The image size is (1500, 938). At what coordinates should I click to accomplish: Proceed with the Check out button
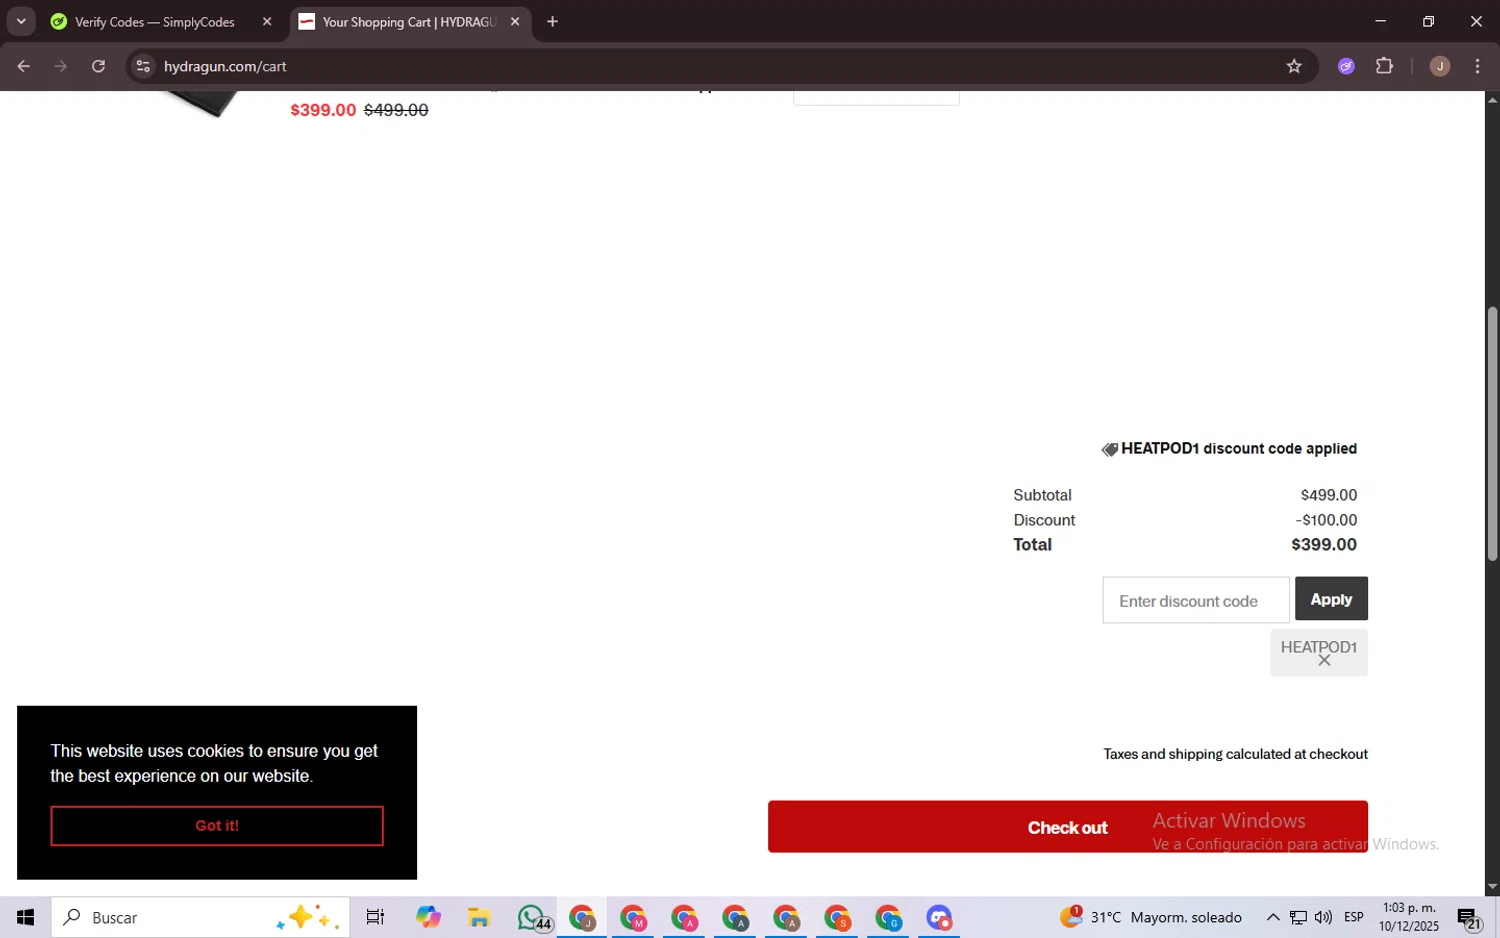(x=1067, y=827)
